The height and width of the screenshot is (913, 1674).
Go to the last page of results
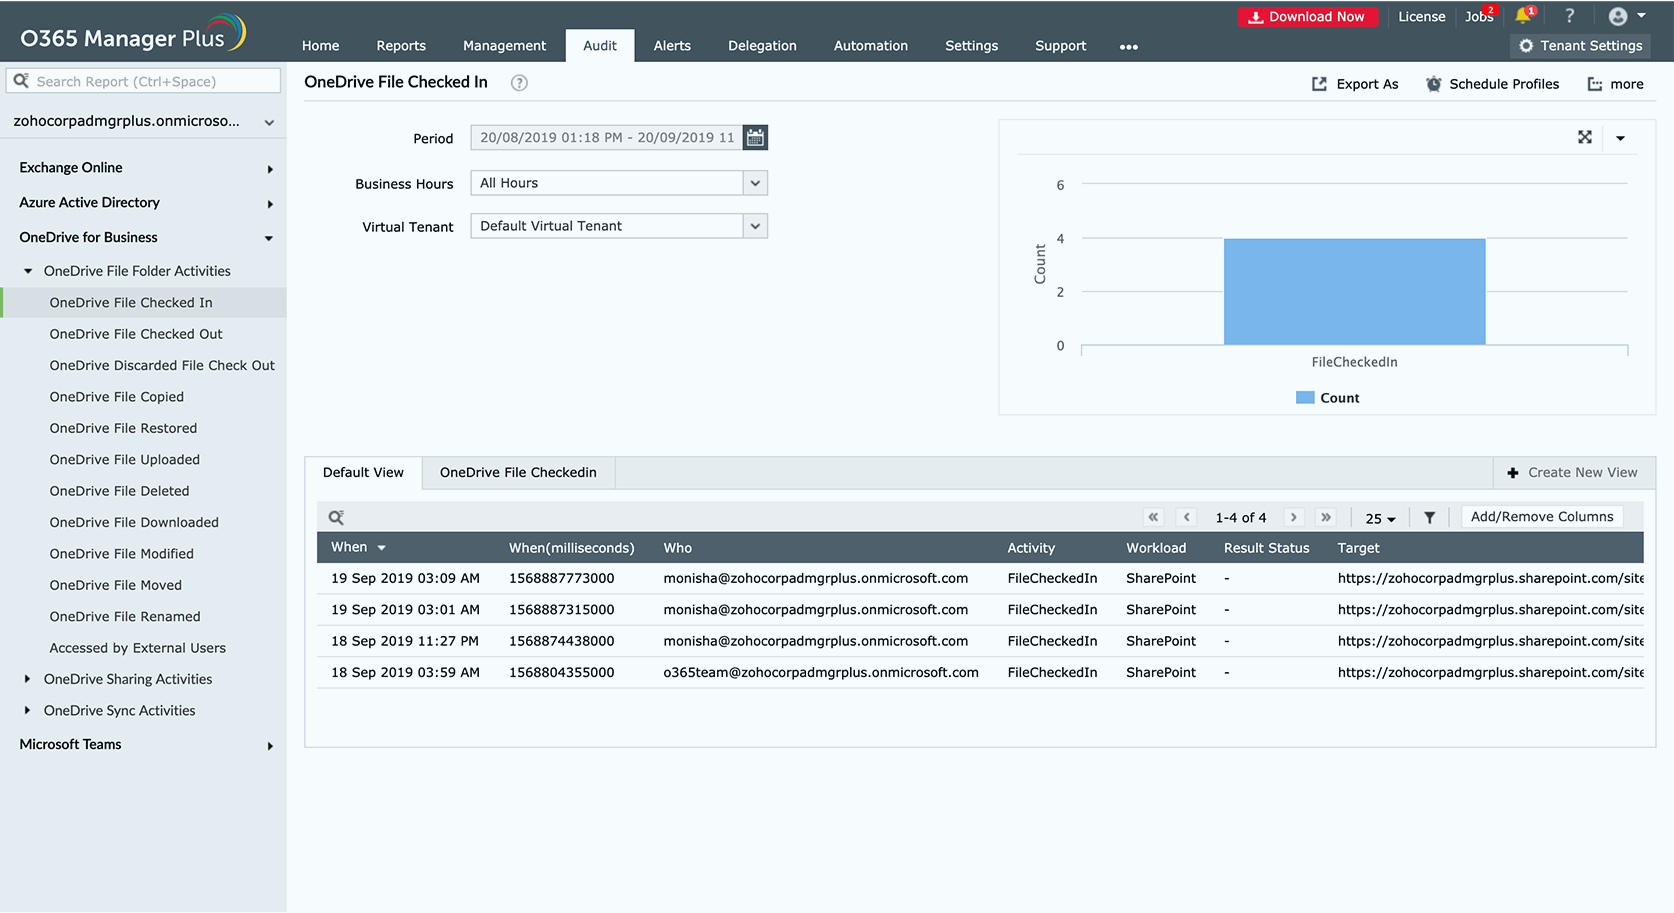(1326, 517)
